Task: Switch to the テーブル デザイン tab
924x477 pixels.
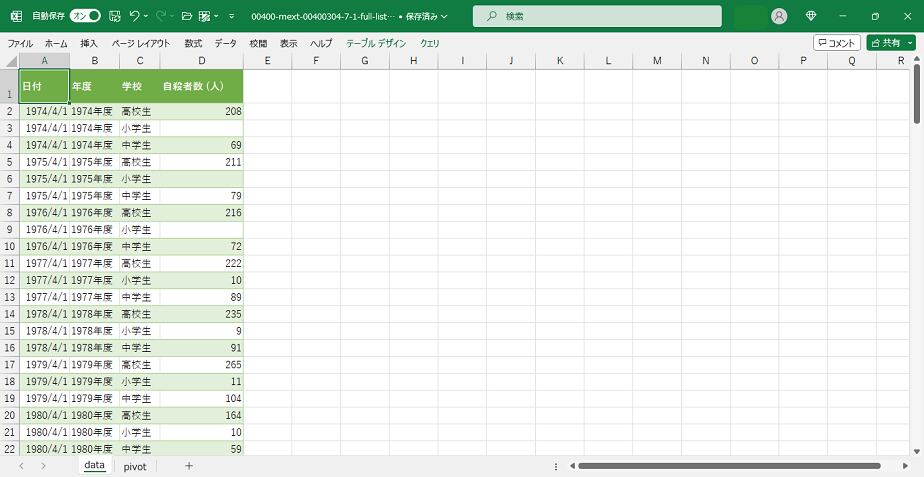Action: (x=376, y=44)
